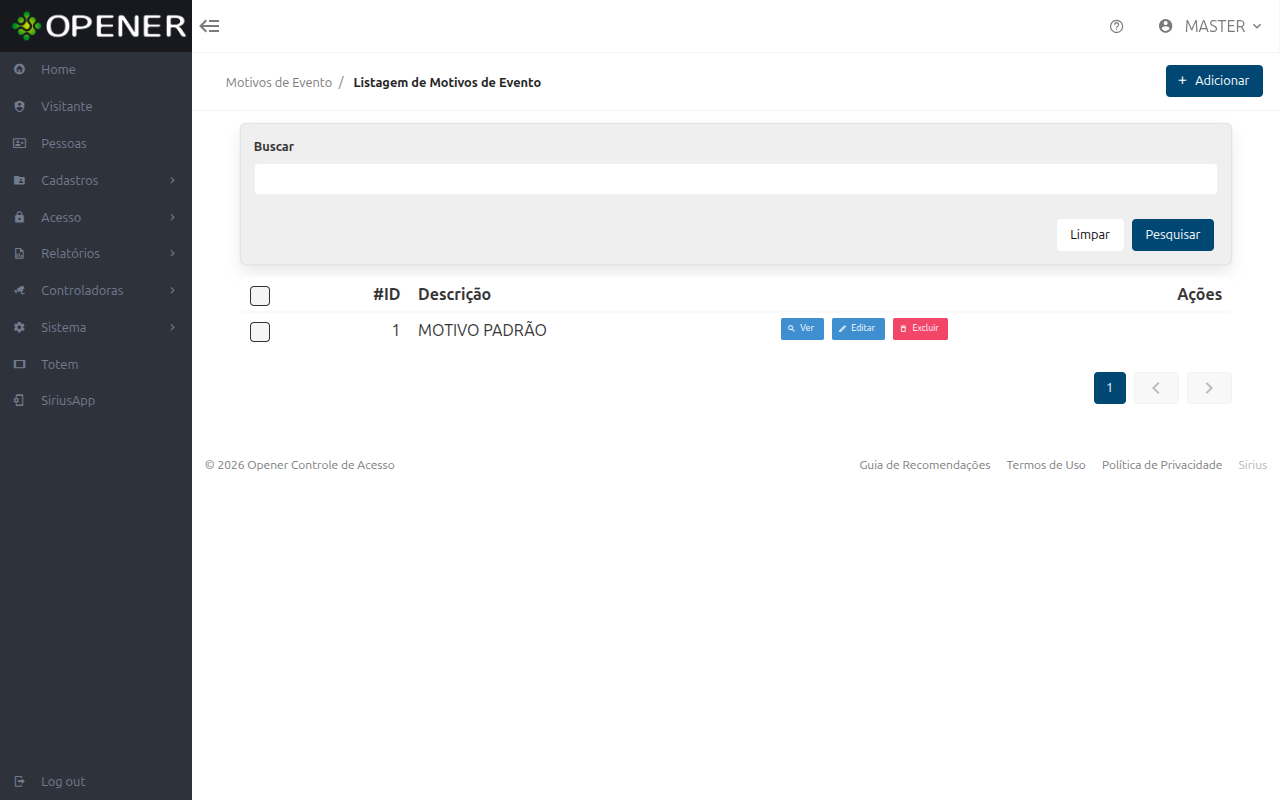Open SiriusApp from the sidebar
The width and height of the screenshot is (1280, 800).
point(96,400)
